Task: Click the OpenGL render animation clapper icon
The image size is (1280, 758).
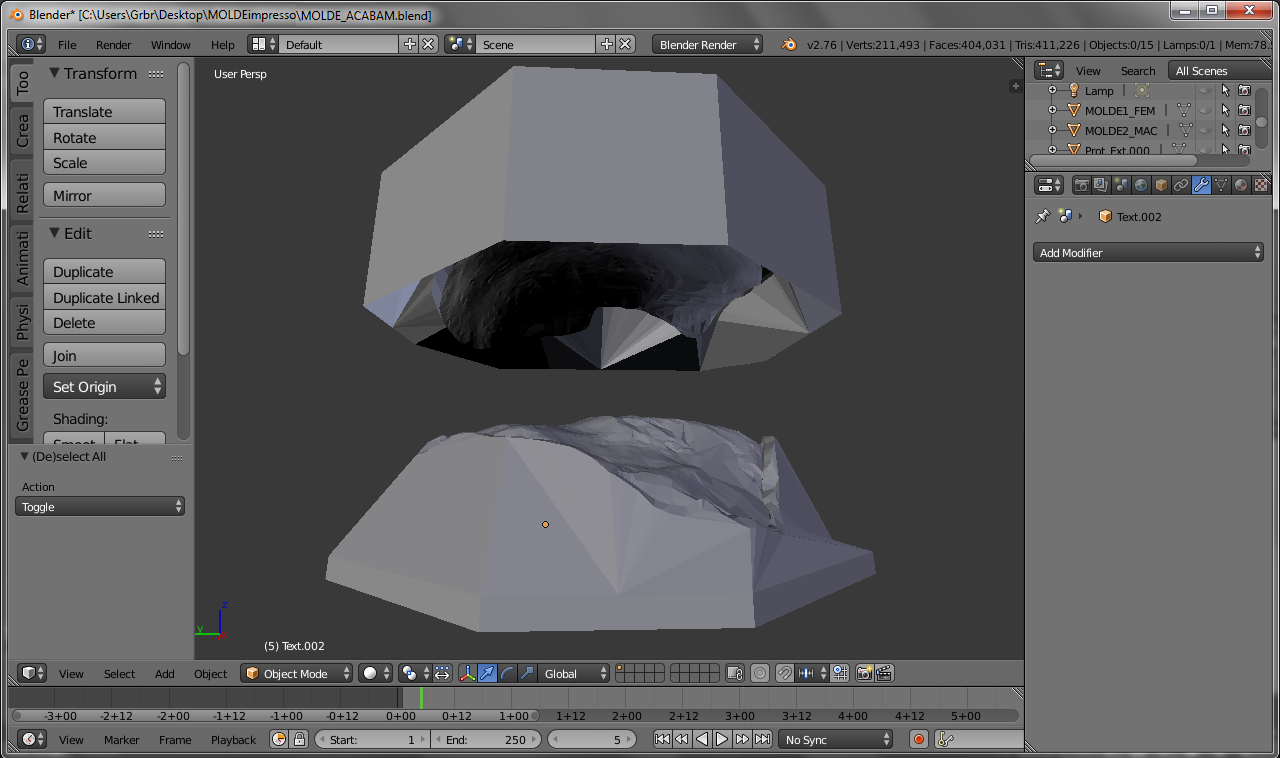Action: pyautogui.click(x=884, y=673)
